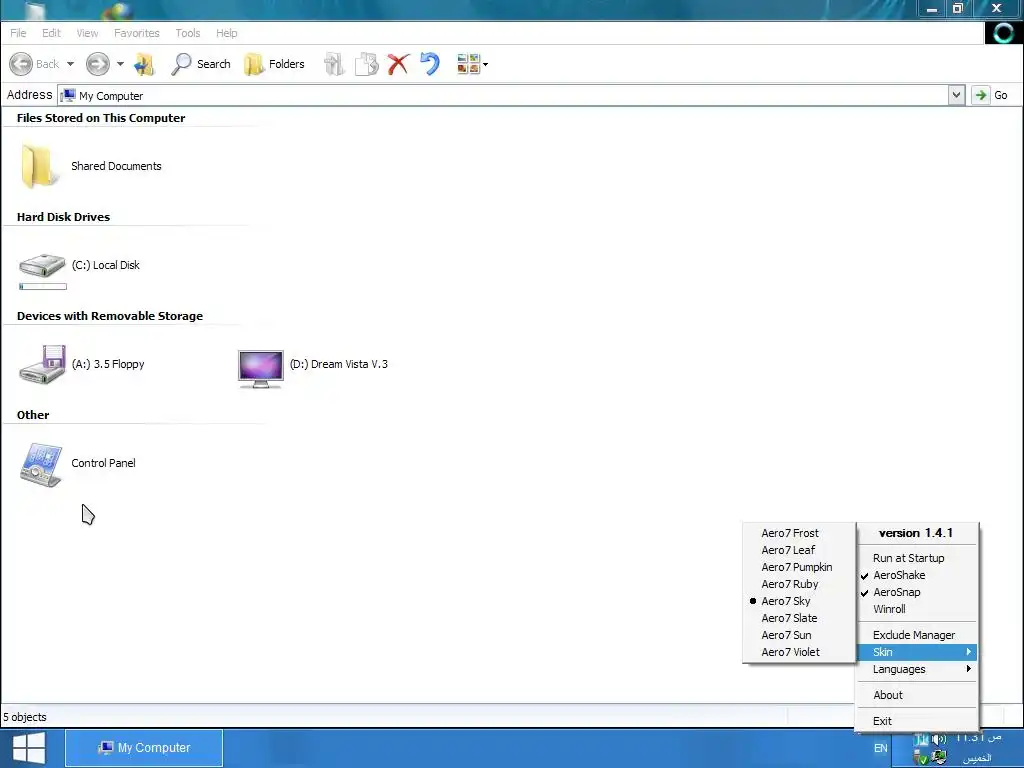The height and width of the screenshot is (768, 1024).
Task: Click the Address bar My Computer field
Action: coord(503,95)
